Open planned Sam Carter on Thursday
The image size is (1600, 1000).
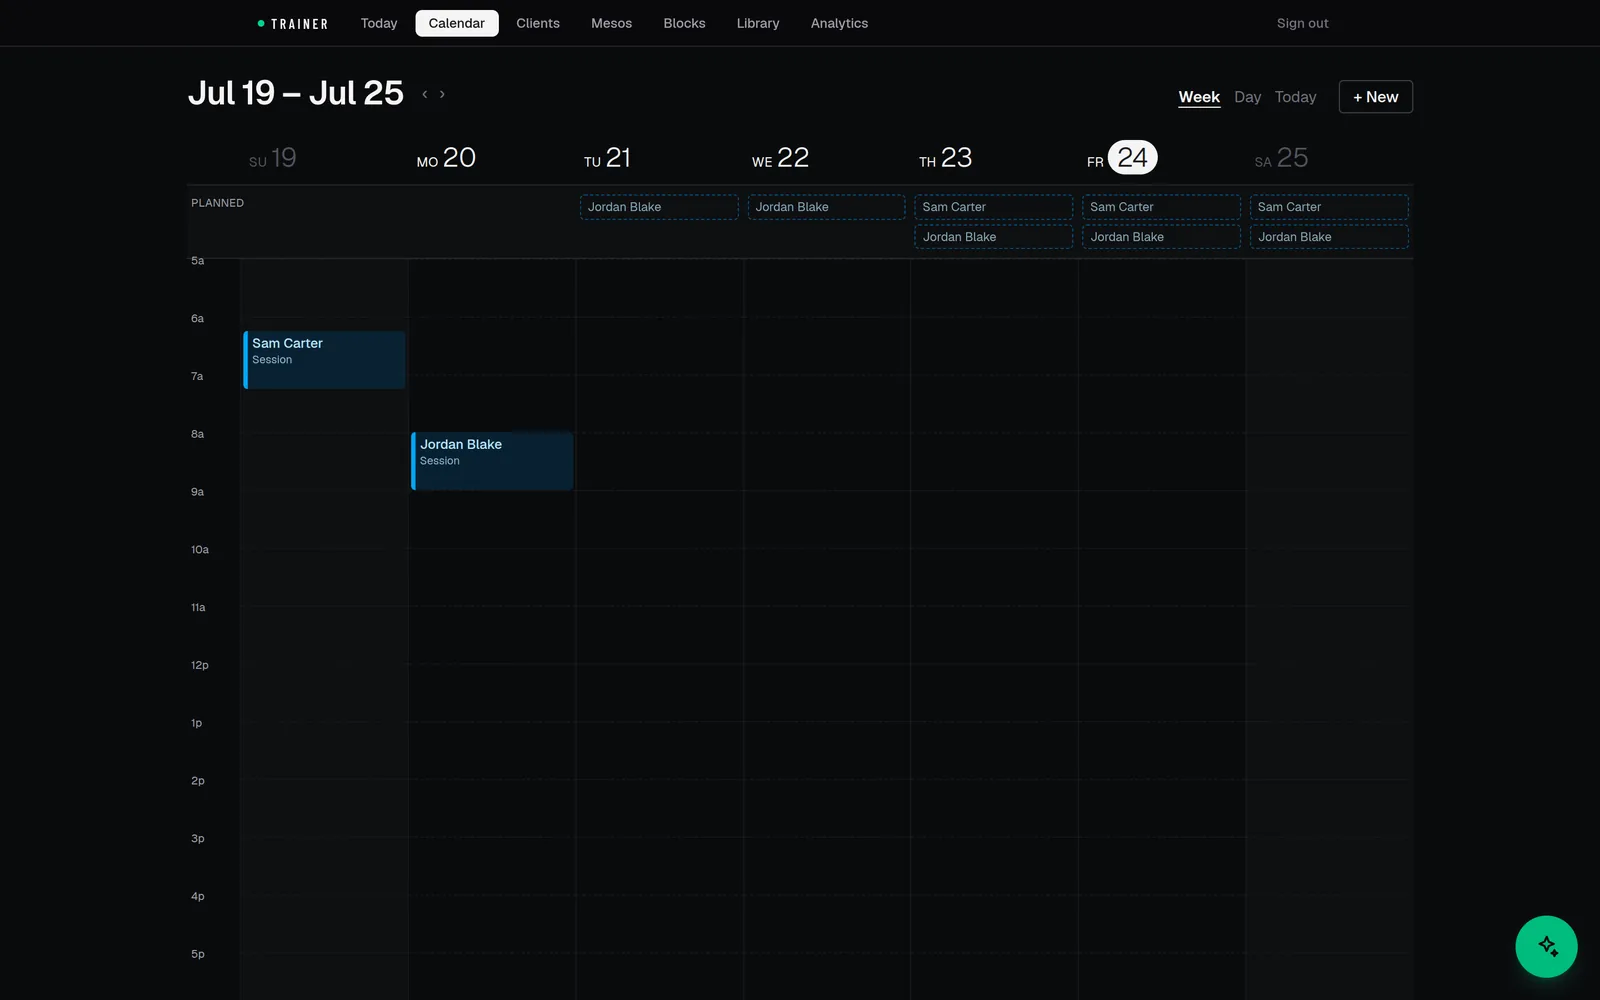point(994,207)
